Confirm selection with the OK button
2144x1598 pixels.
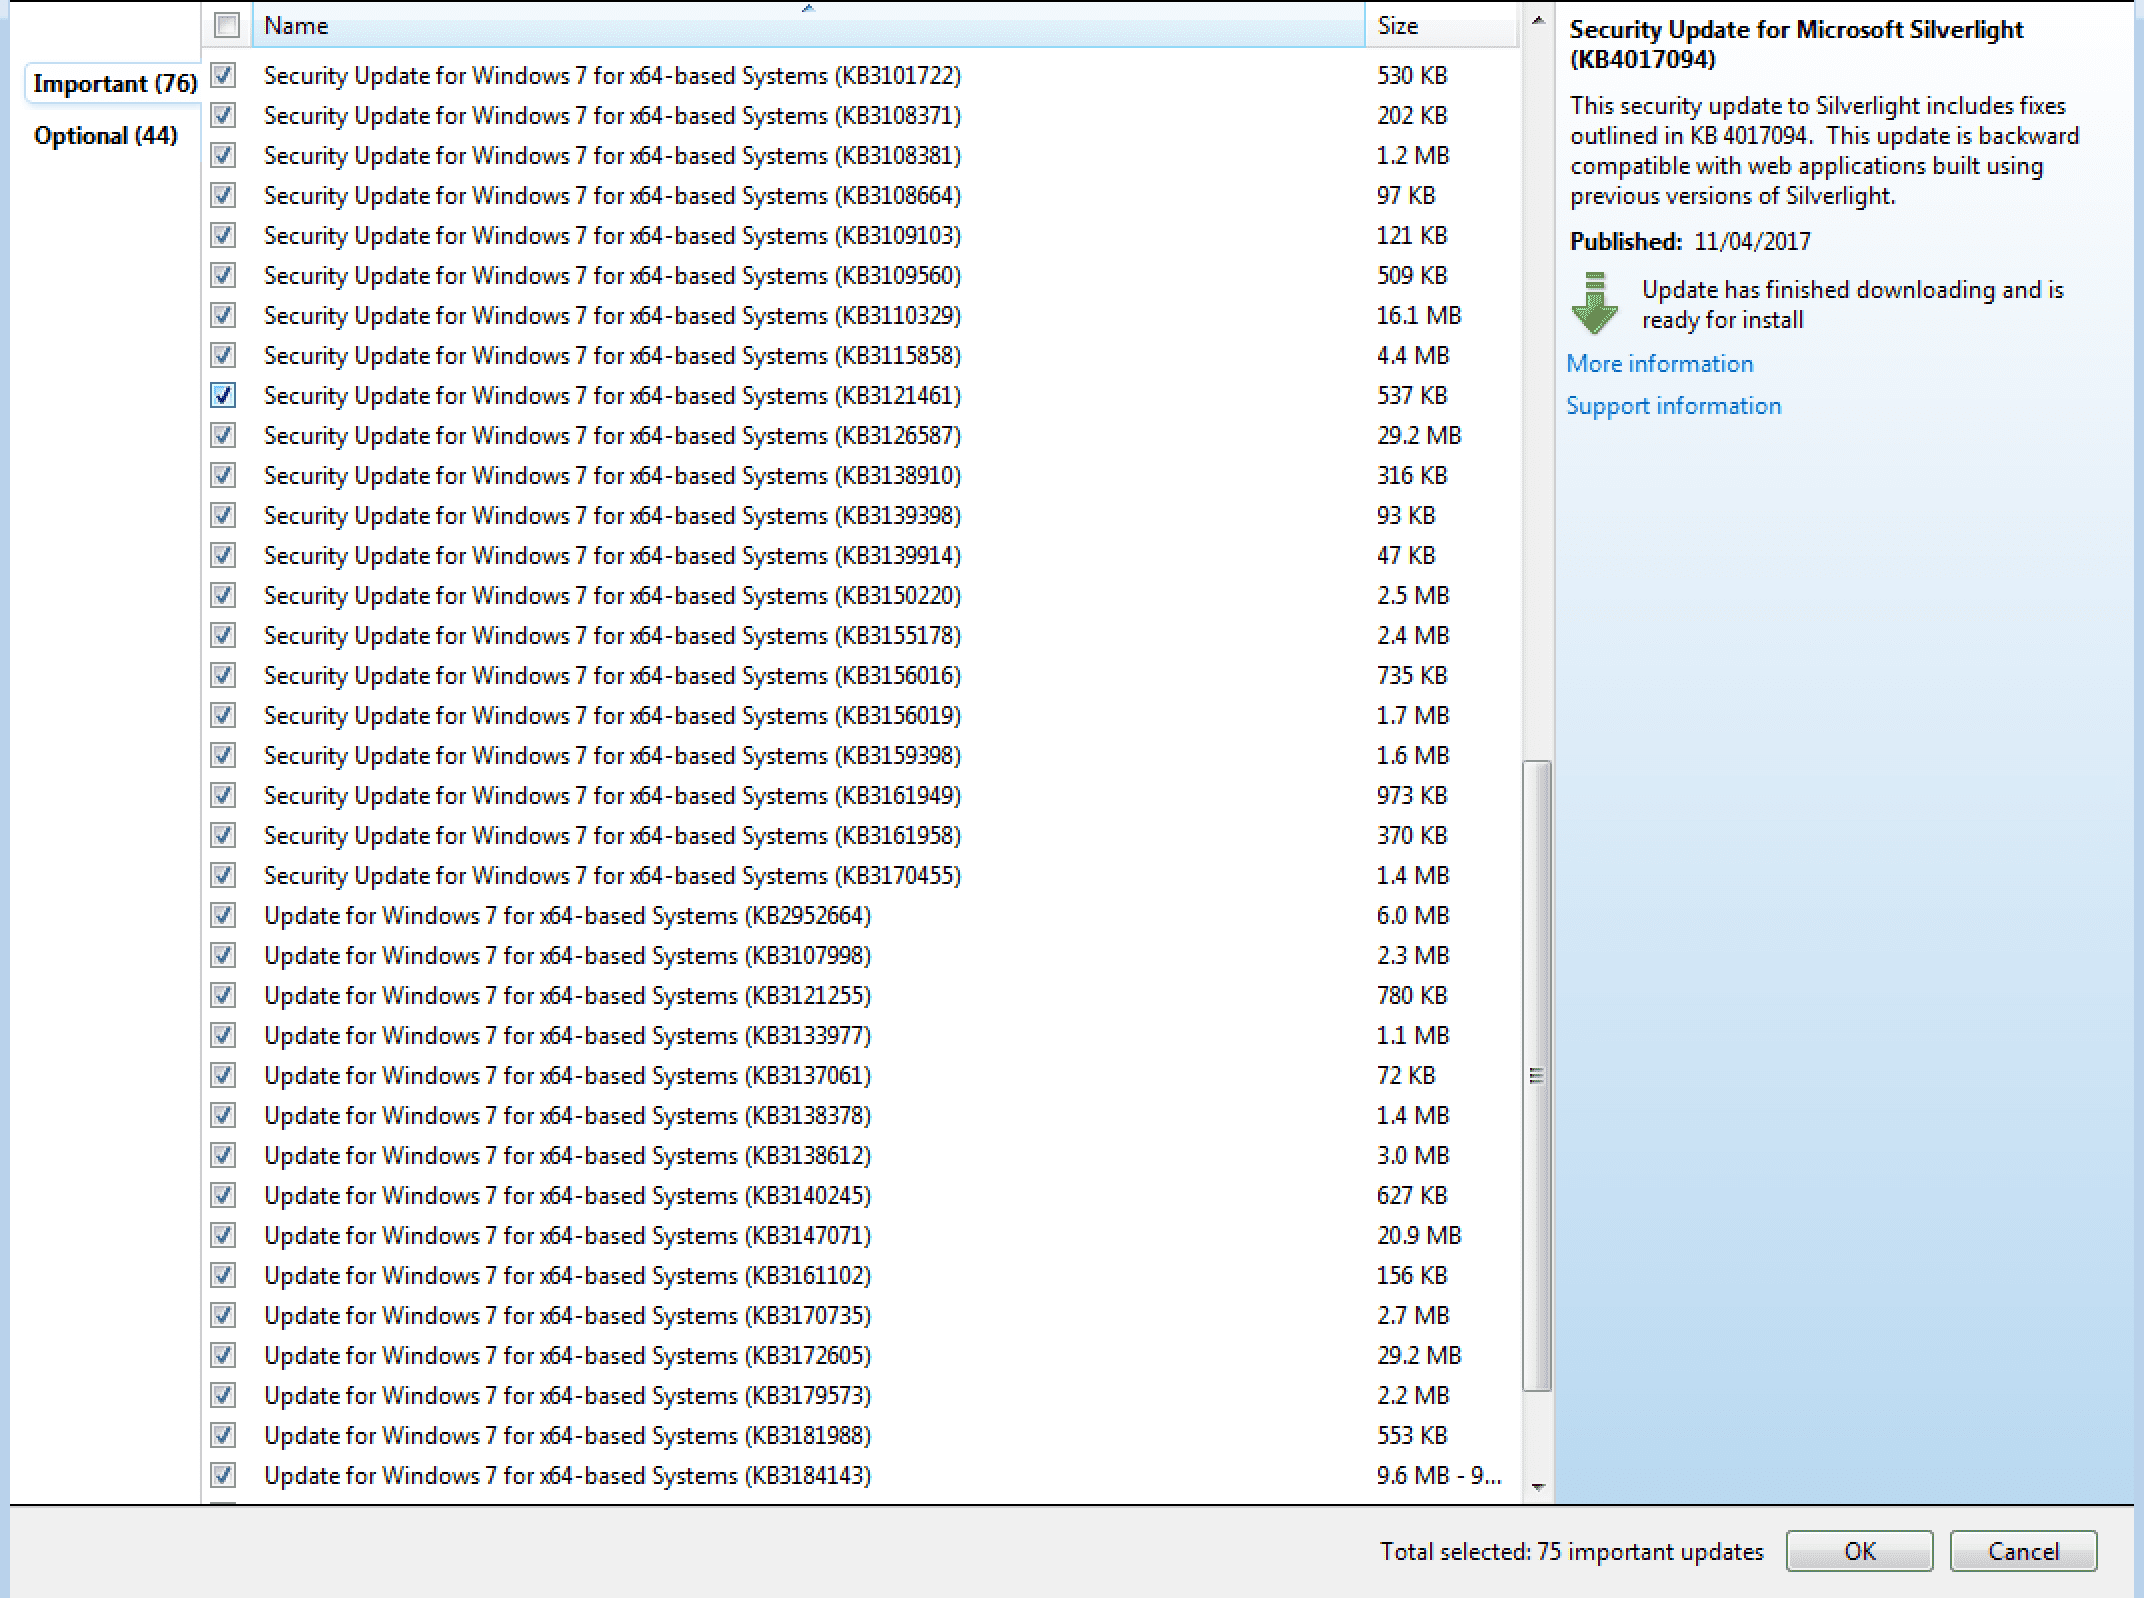tap(1859, 1551)
